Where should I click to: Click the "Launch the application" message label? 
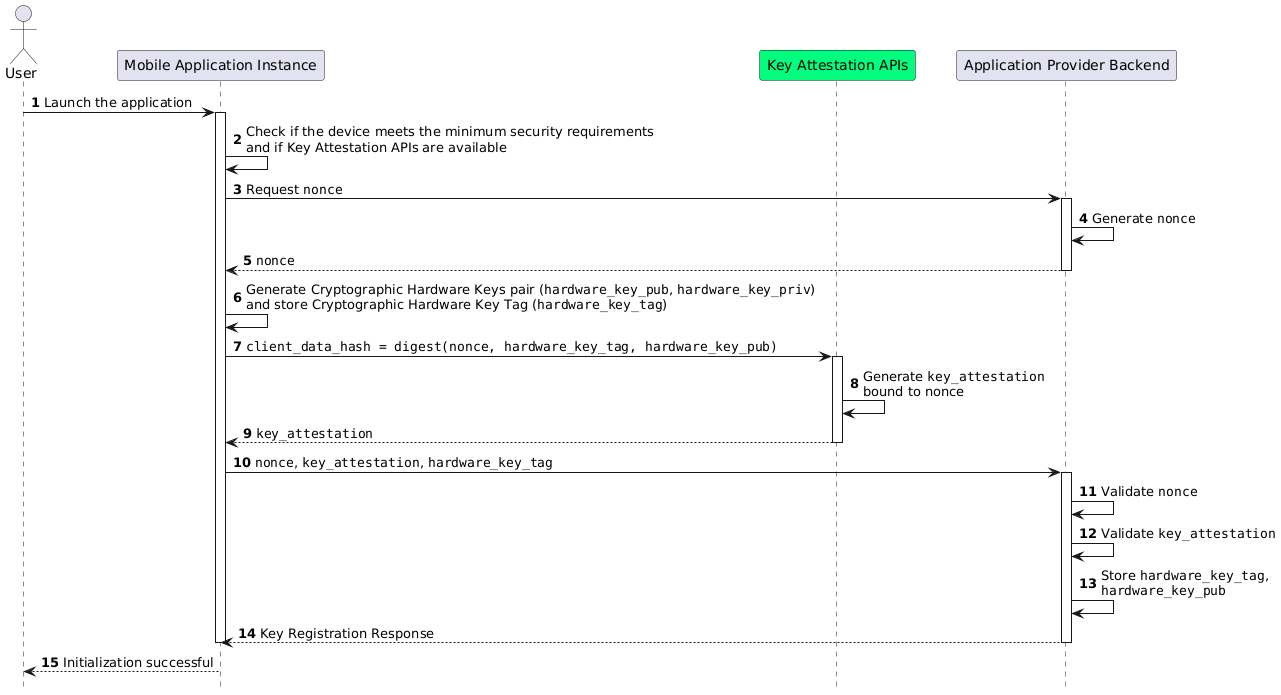tap(117, 103)
